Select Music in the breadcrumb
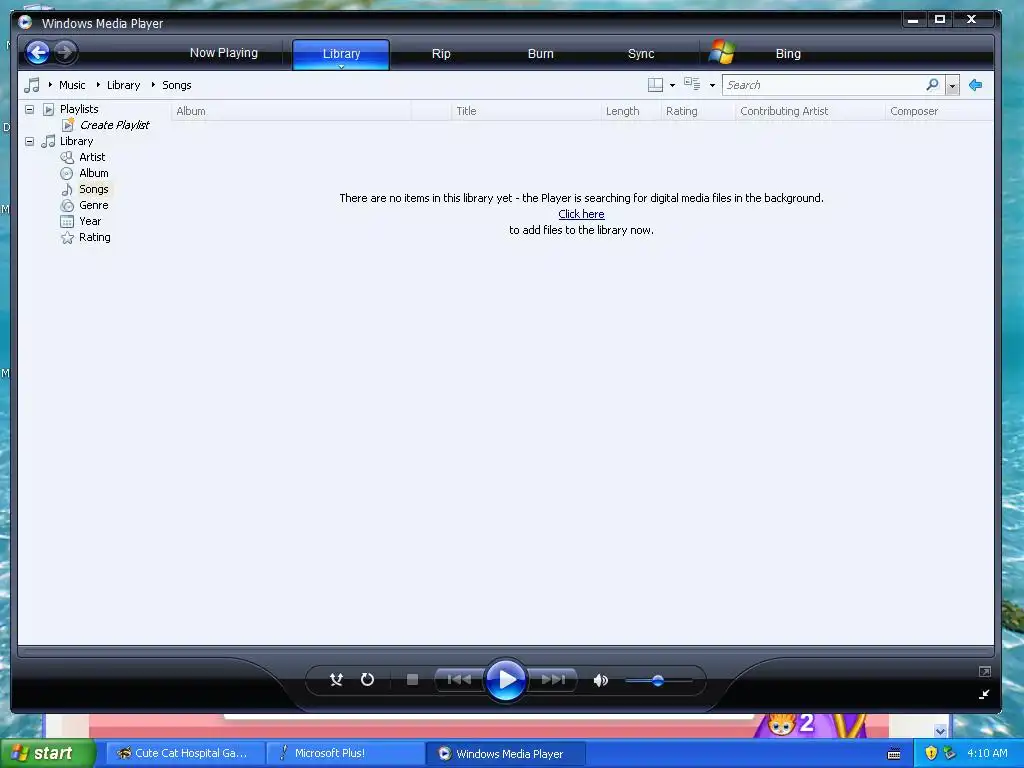 [x=72, y=85]
